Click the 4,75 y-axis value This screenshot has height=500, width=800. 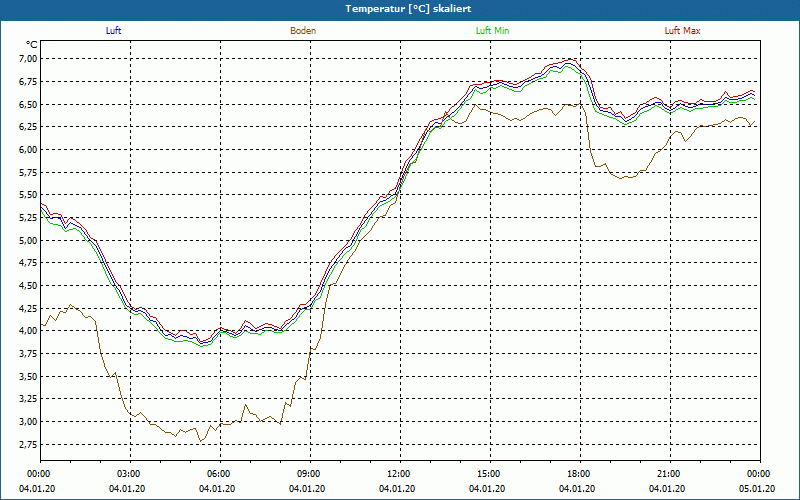coord(28,263)
